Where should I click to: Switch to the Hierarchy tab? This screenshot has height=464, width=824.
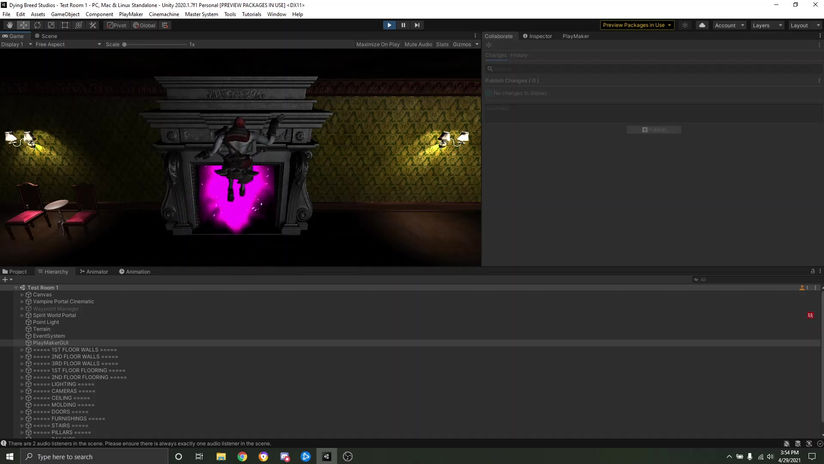53,272
